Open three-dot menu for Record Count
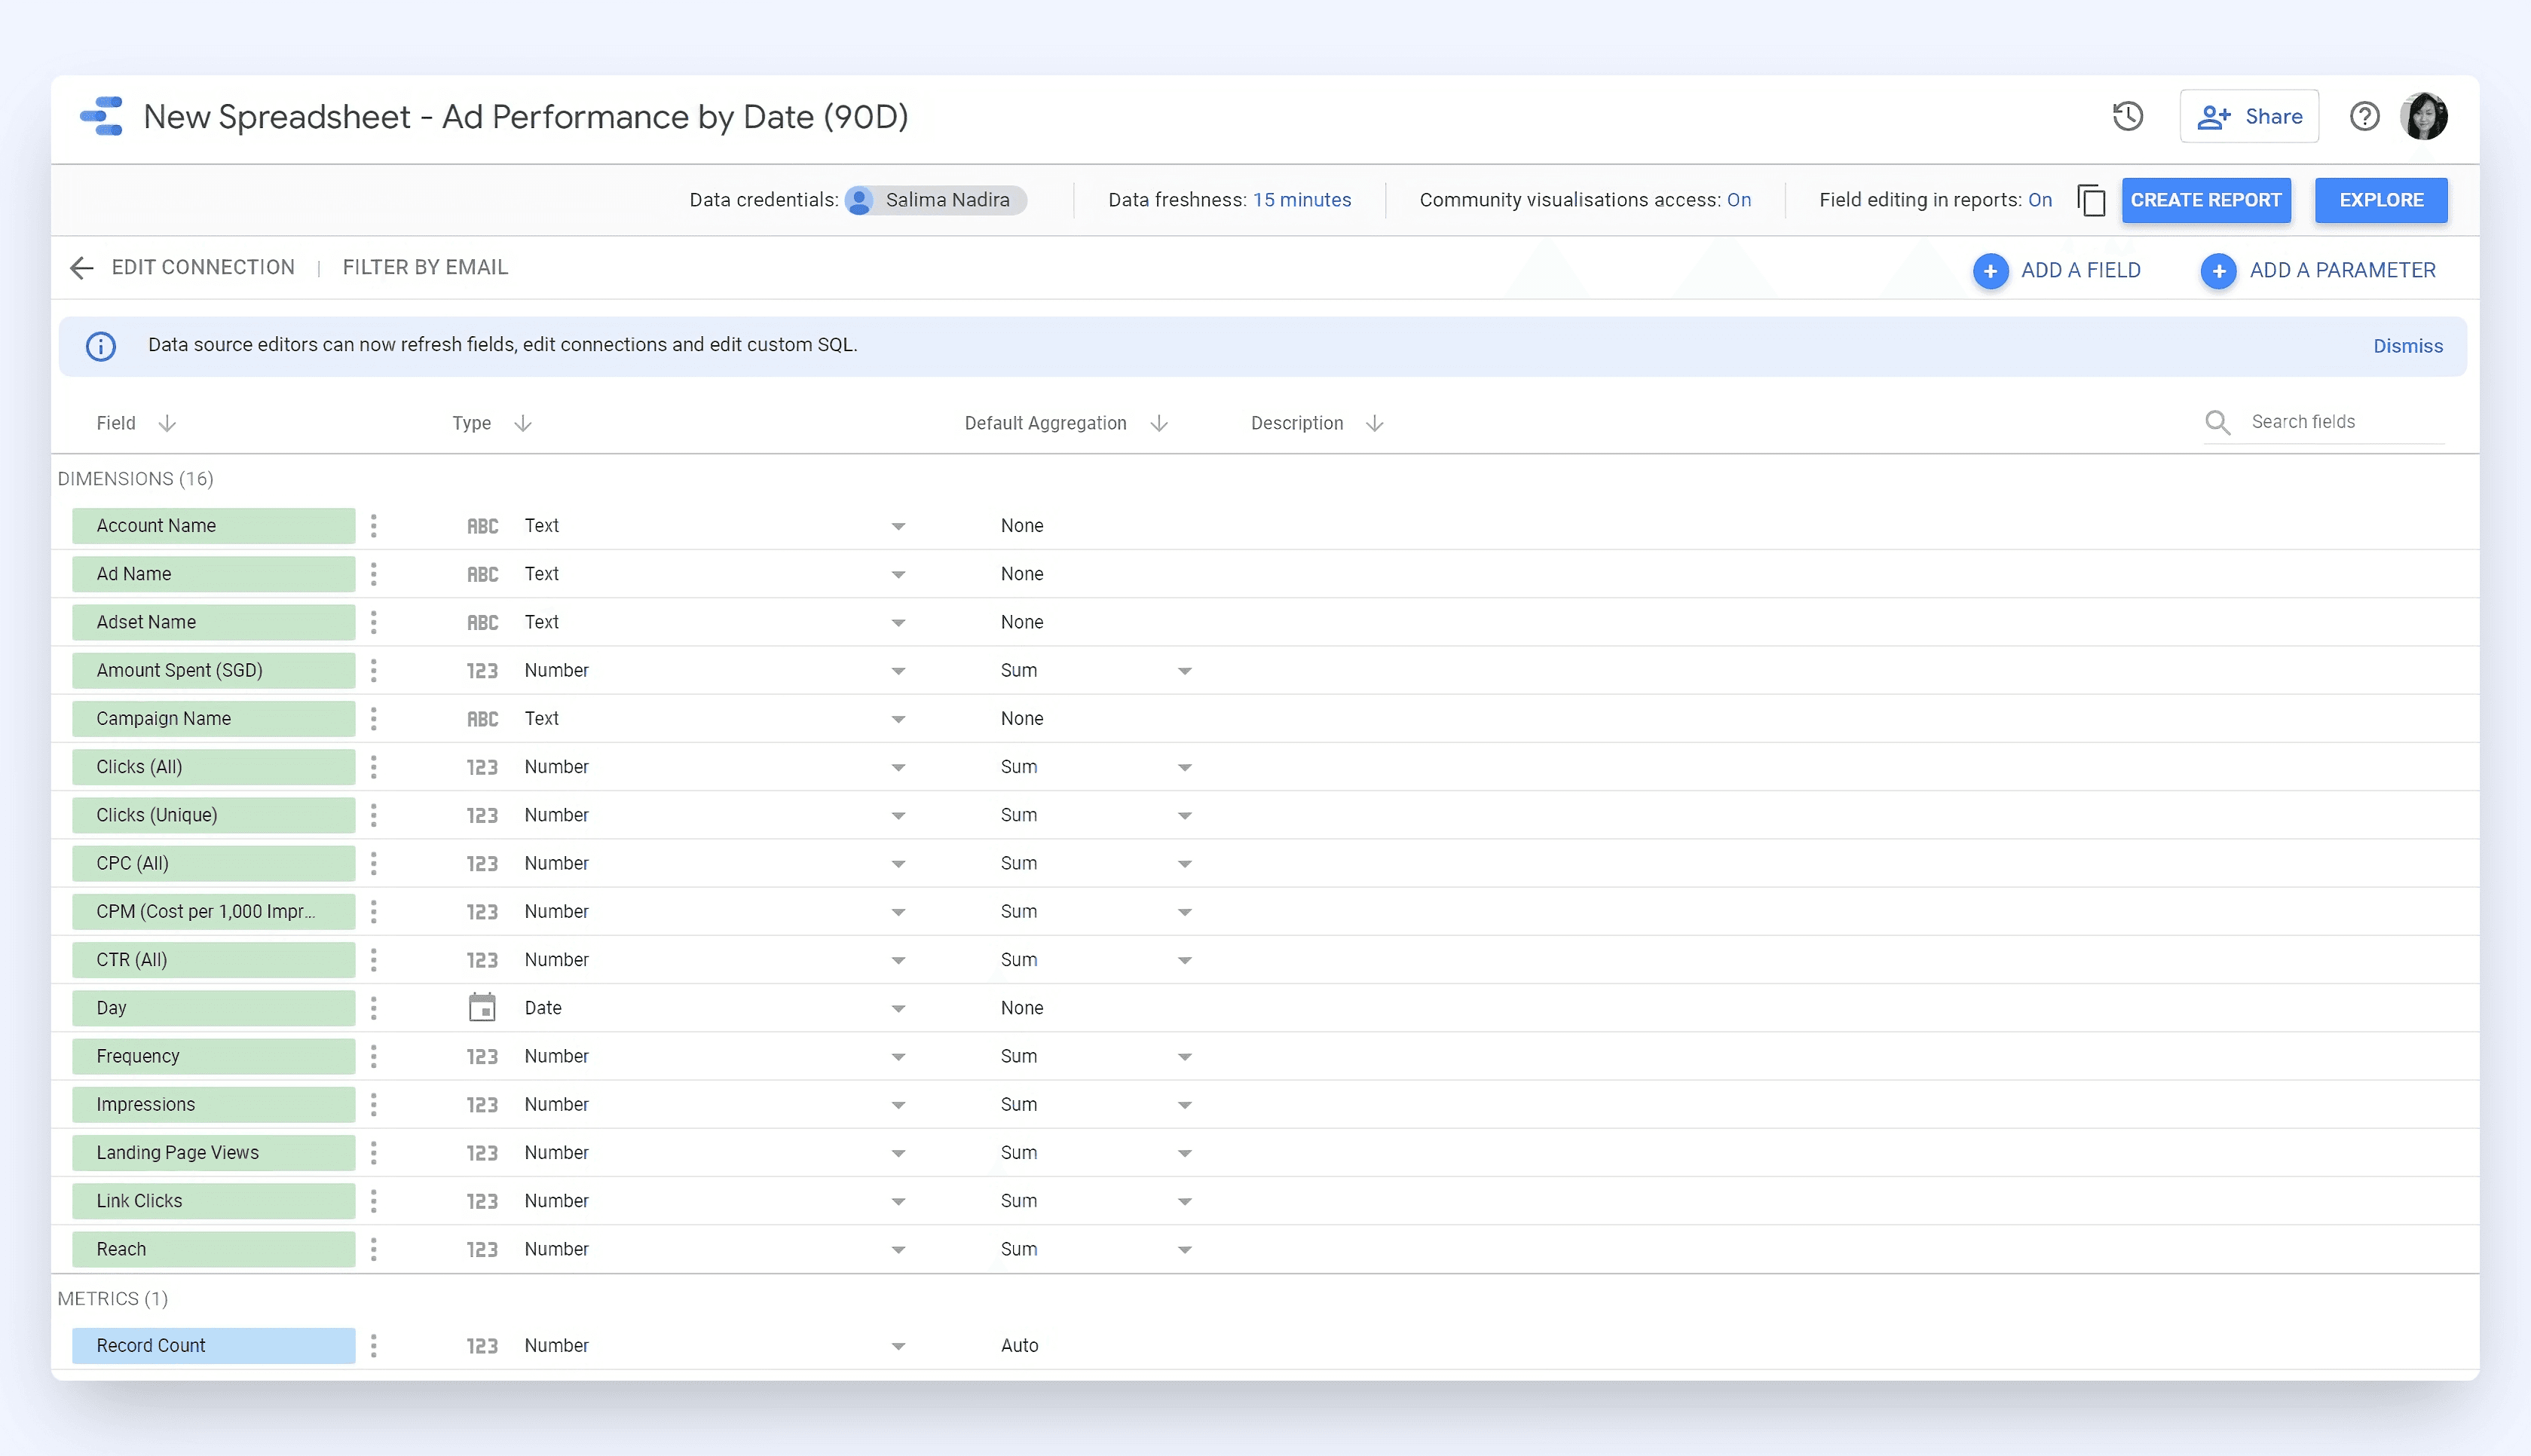The height and width of the screenshot is (1456, 2531). coord(374,1346)
